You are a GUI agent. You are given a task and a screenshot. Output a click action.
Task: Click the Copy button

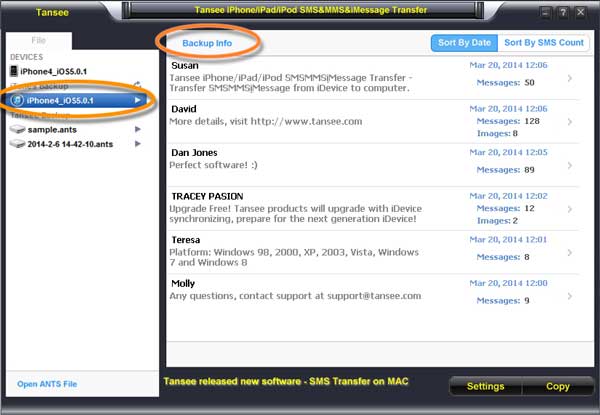[x=558, y=386]
